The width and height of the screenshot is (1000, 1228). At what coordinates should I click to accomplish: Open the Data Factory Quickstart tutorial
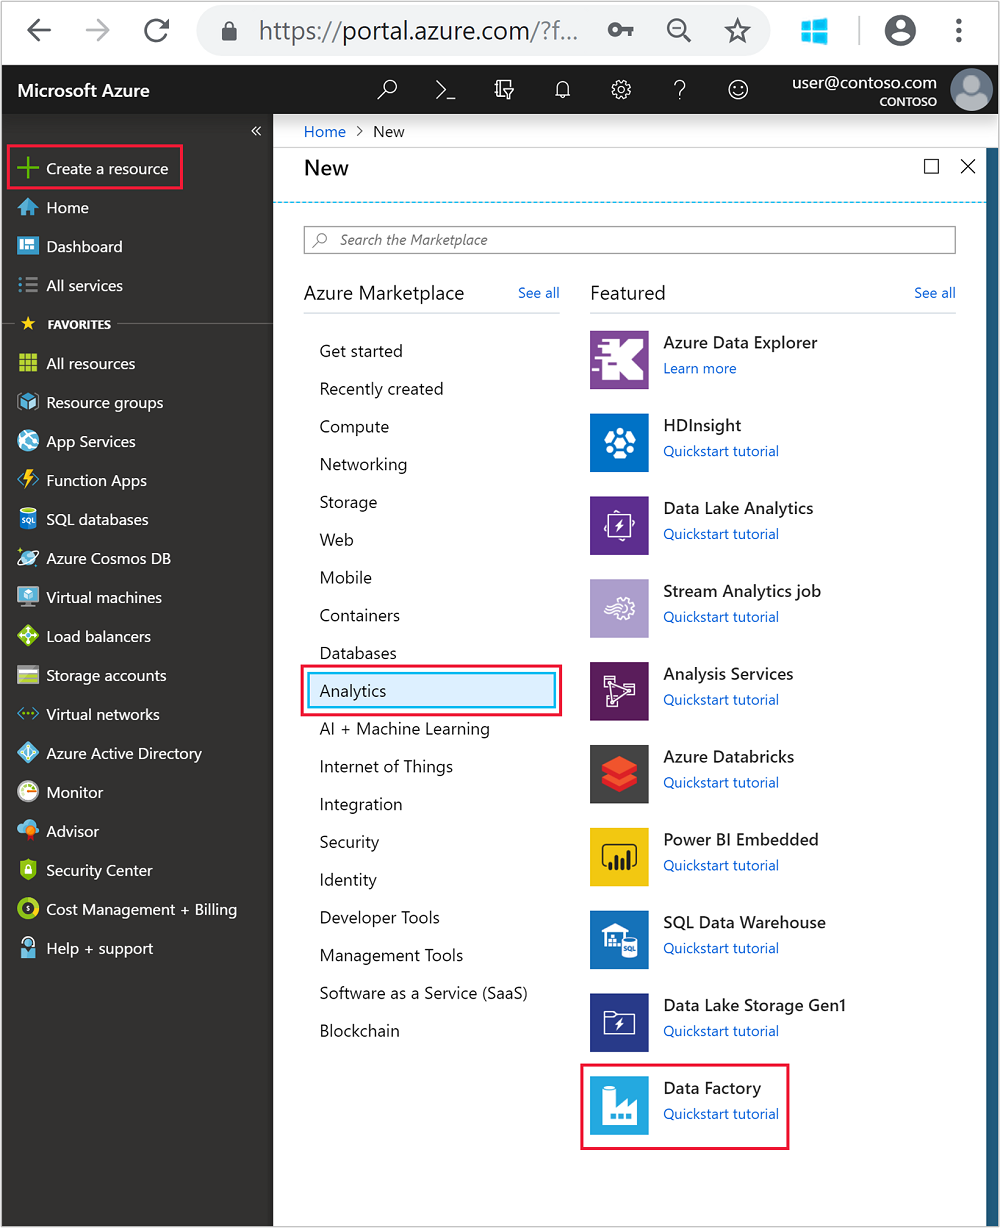coord(721,1114)
